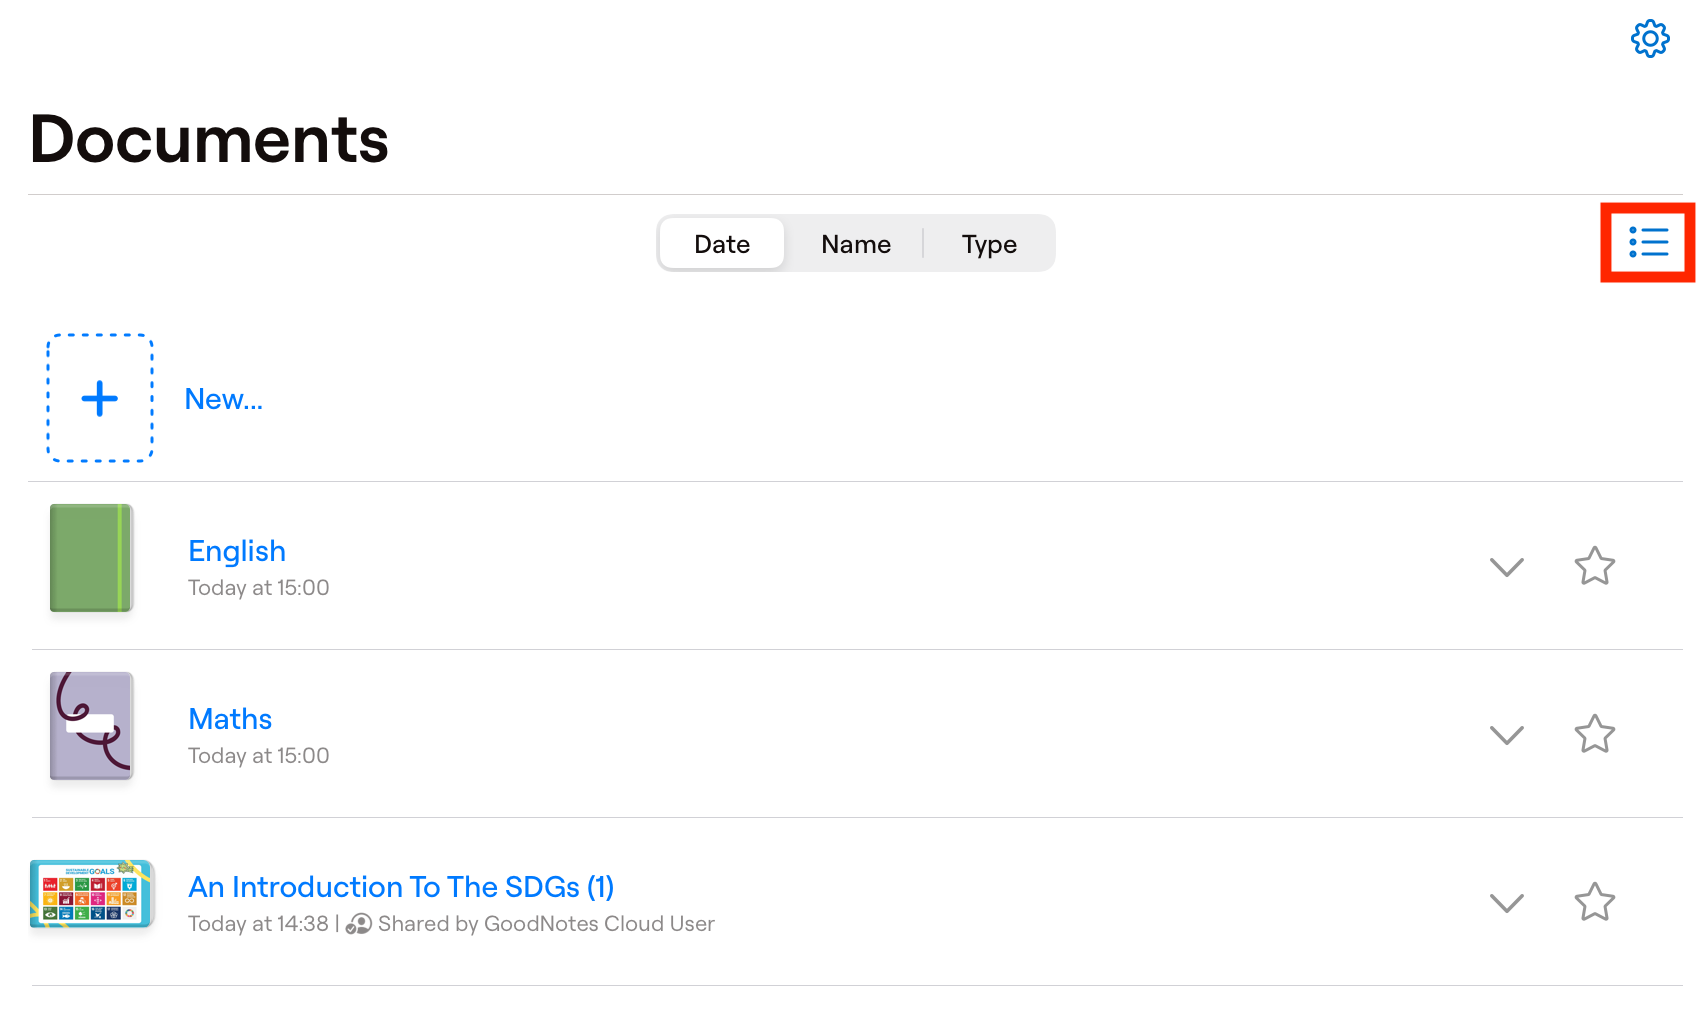Click the shared user icon beside GoodNotes Cloud User

point(358,925)
